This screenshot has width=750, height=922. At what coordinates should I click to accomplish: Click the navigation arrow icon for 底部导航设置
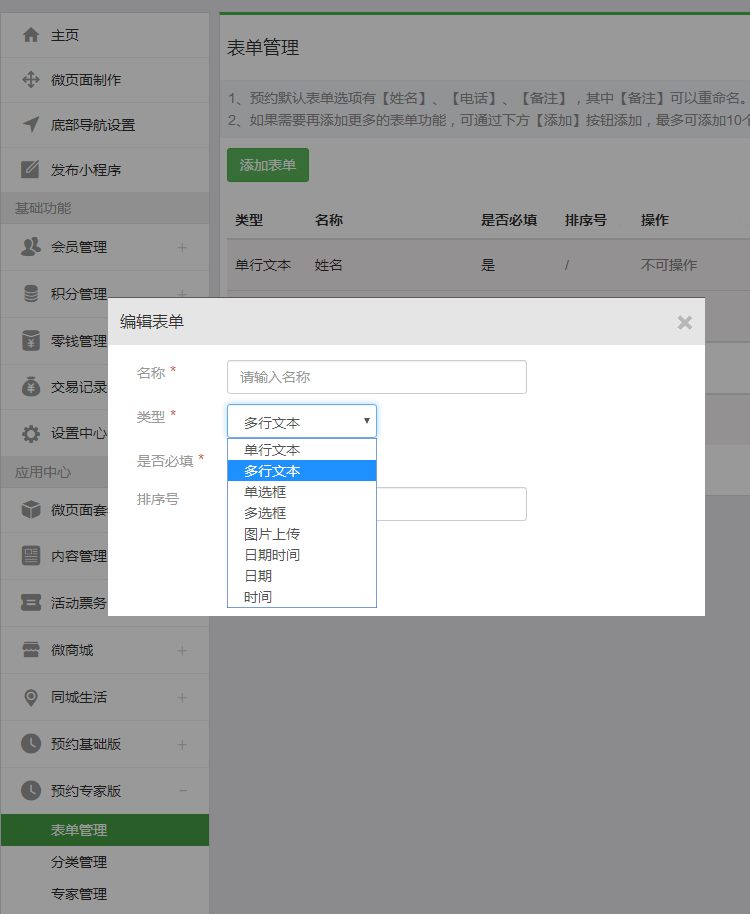pyautogui.click(x=31, y=125)
